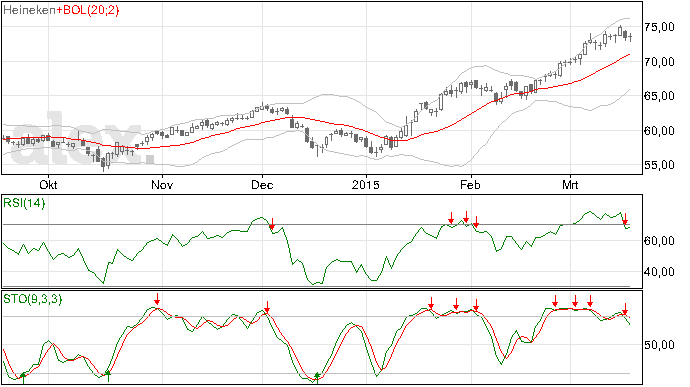Click the 40,00 label on the RSI axis
The width and height of the screenshot is (690, 387).
click(x=659, y=272)
